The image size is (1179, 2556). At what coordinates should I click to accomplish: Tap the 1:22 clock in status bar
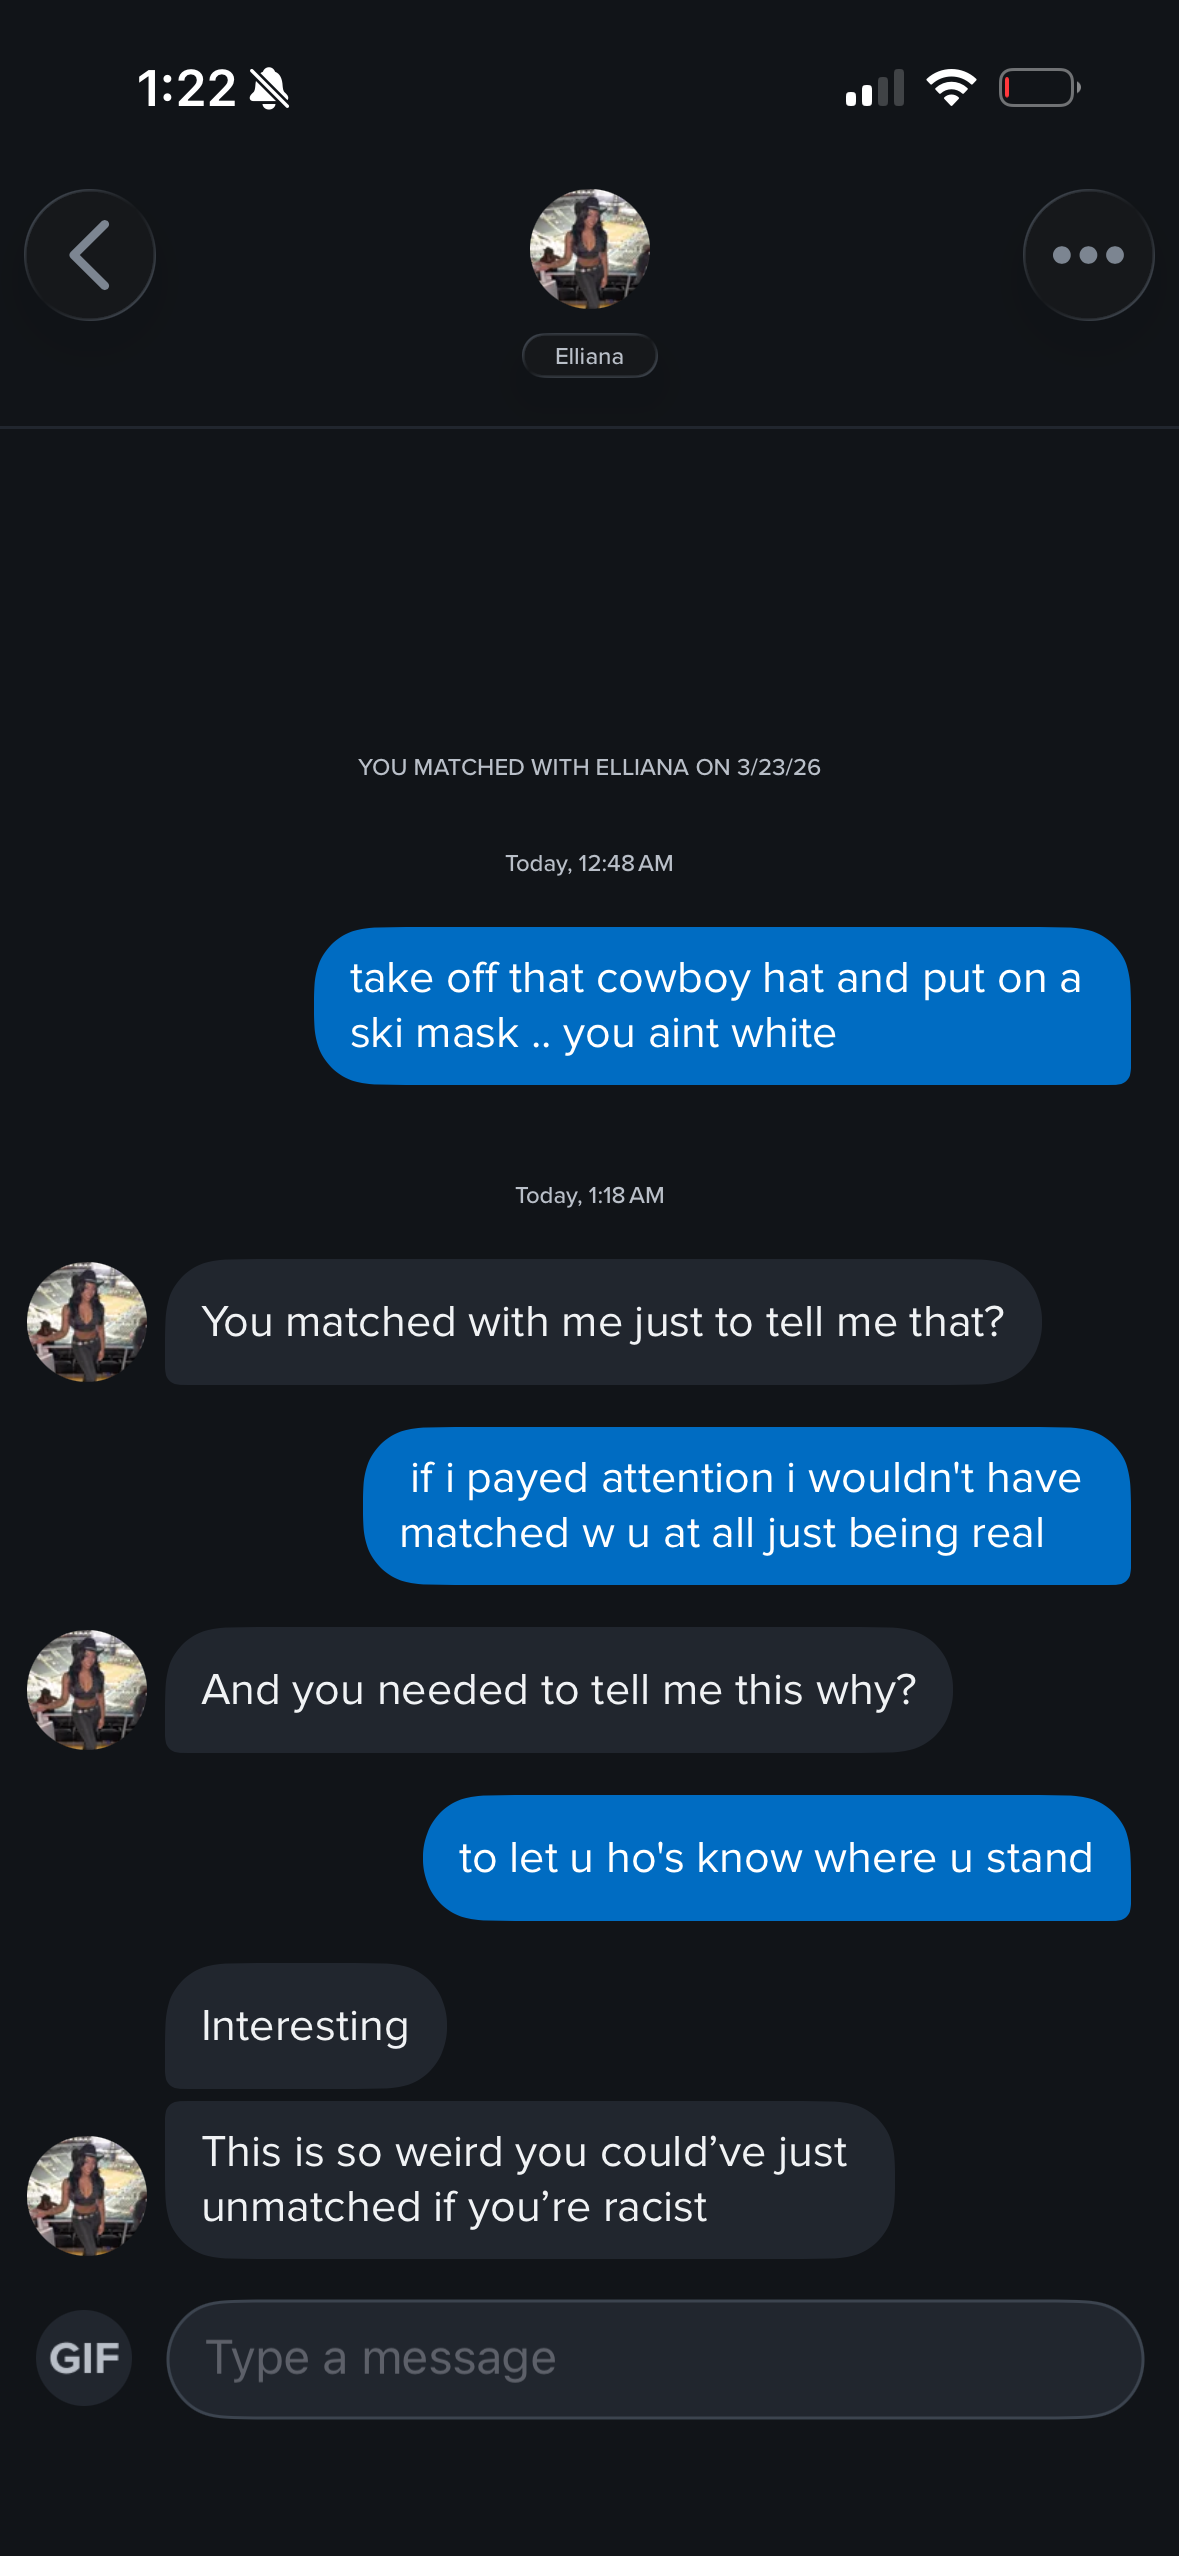187,88
